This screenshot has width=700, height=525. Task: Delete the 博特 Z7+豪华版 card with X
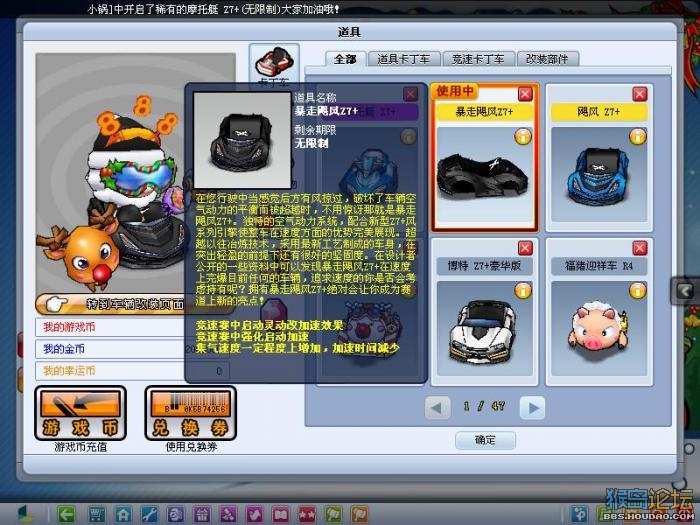[525, 248]
